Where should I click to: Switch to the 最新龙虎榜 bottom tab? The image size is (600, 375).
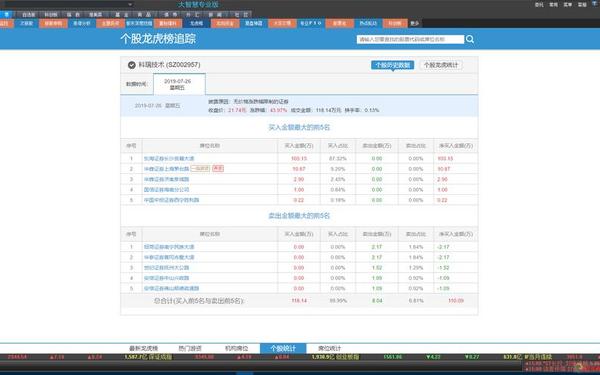point(143,348)
